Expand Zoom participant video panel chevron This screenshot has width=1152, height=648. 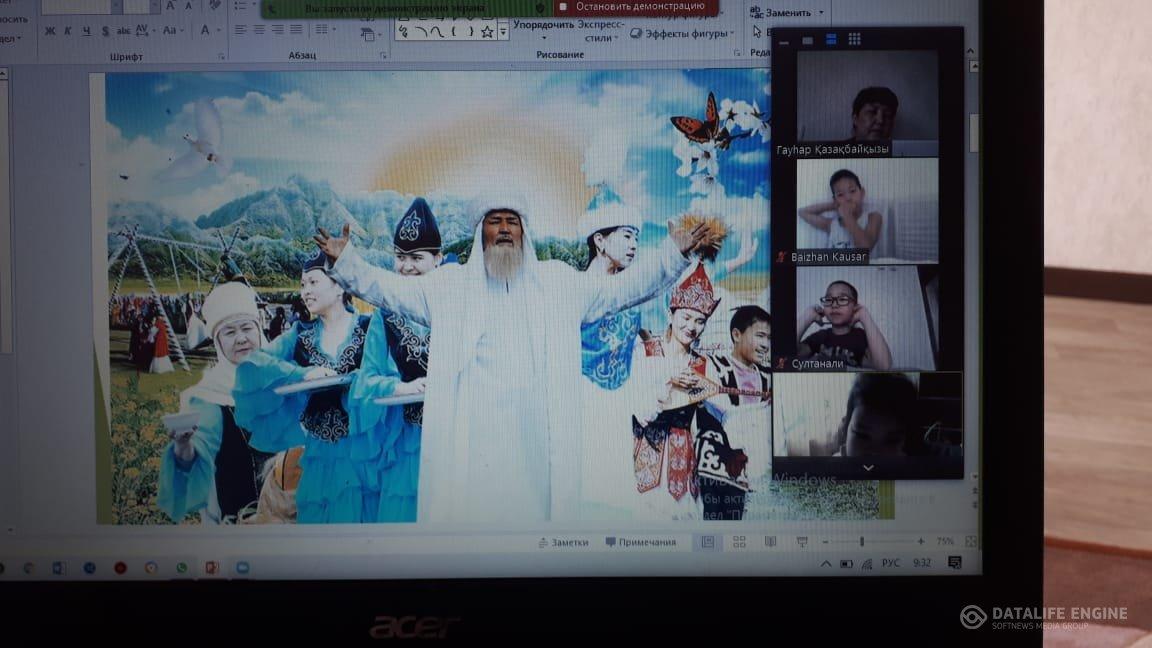coord(867,467)
